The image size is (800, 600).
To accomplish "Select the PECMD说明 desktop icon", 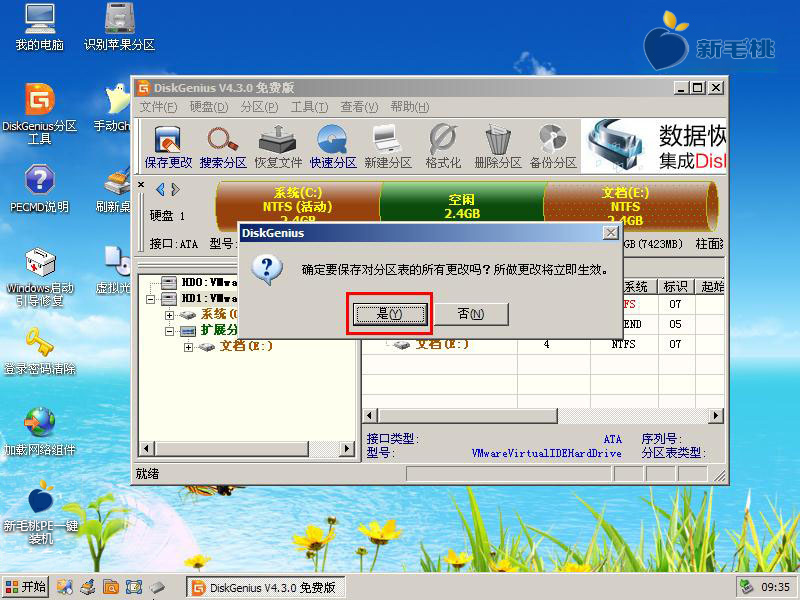I will [x=39, y=188].
